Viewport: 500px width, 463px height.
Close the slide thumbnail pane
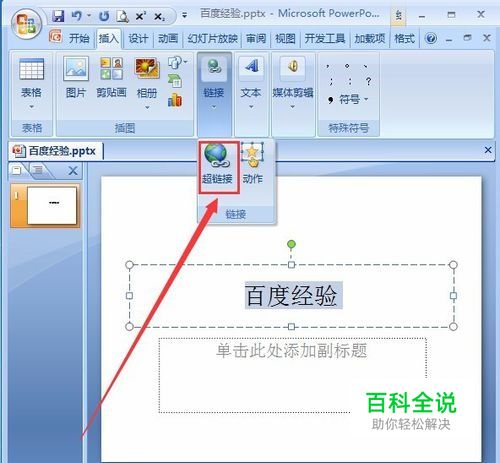pyautogui.click(x=73, y=171)
